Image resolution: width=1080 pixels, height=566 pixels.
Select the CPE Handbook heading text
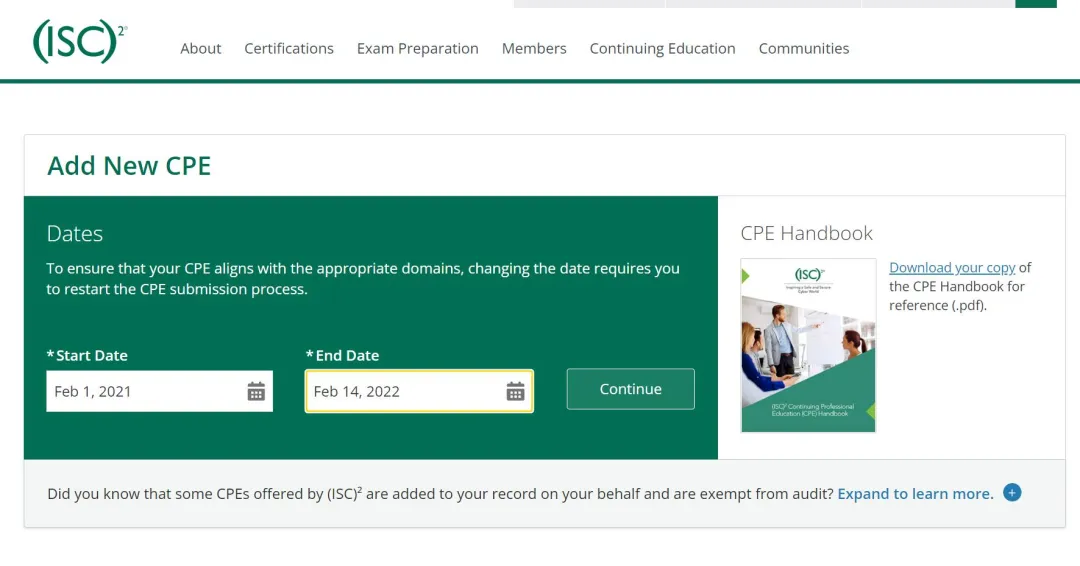[807, 233]
